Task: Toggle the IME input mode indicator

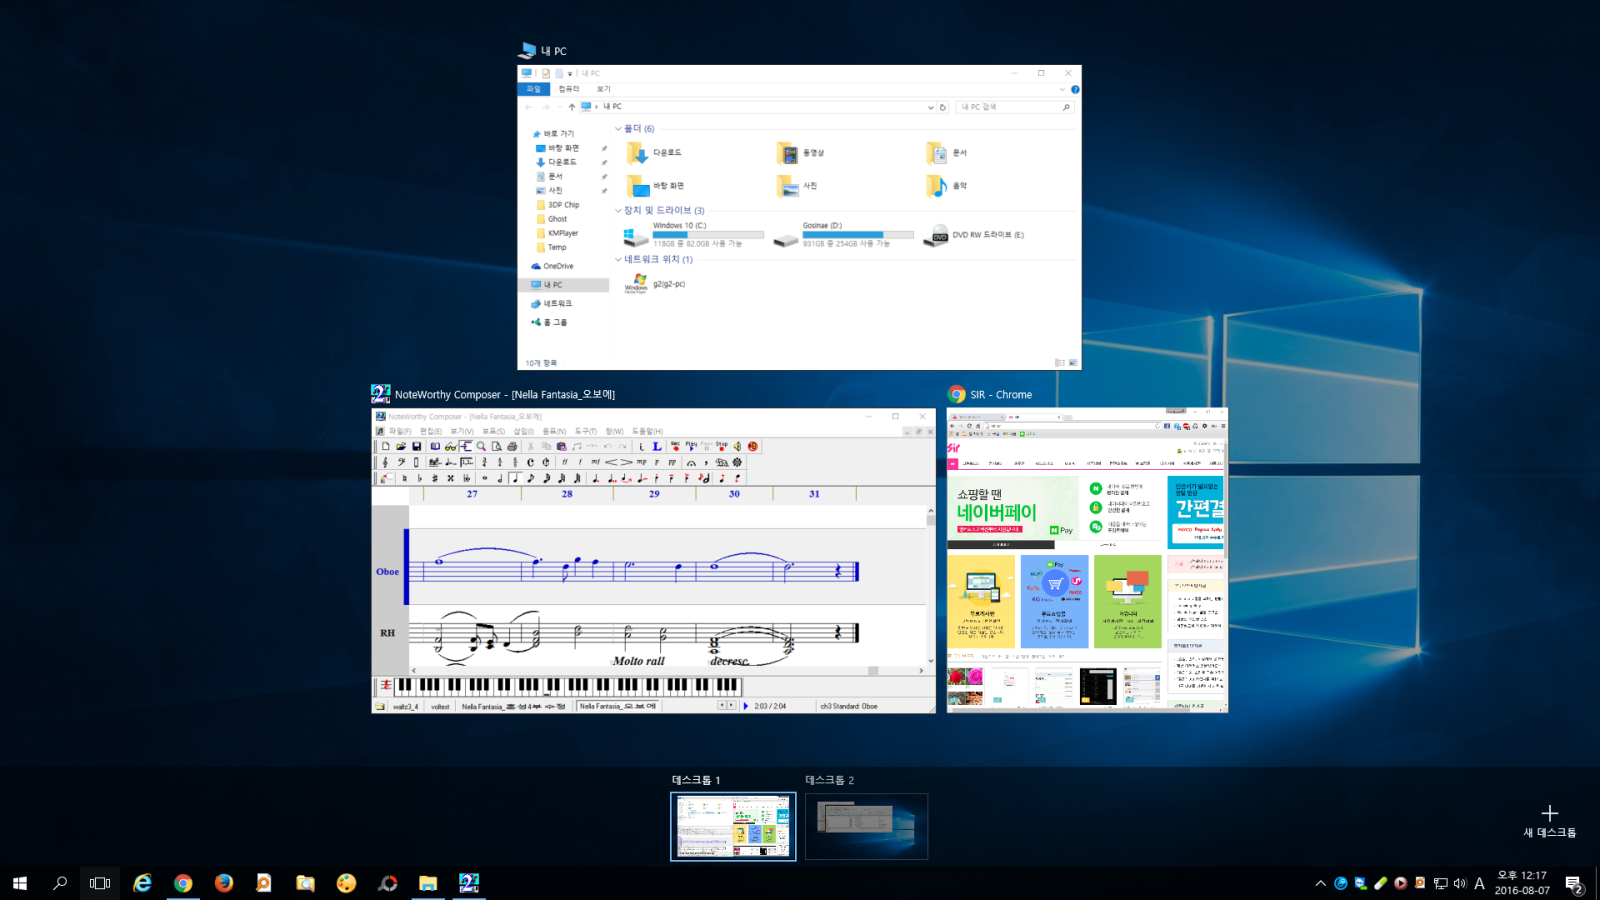Action: pyautogui.click(x=1479, y=883)
